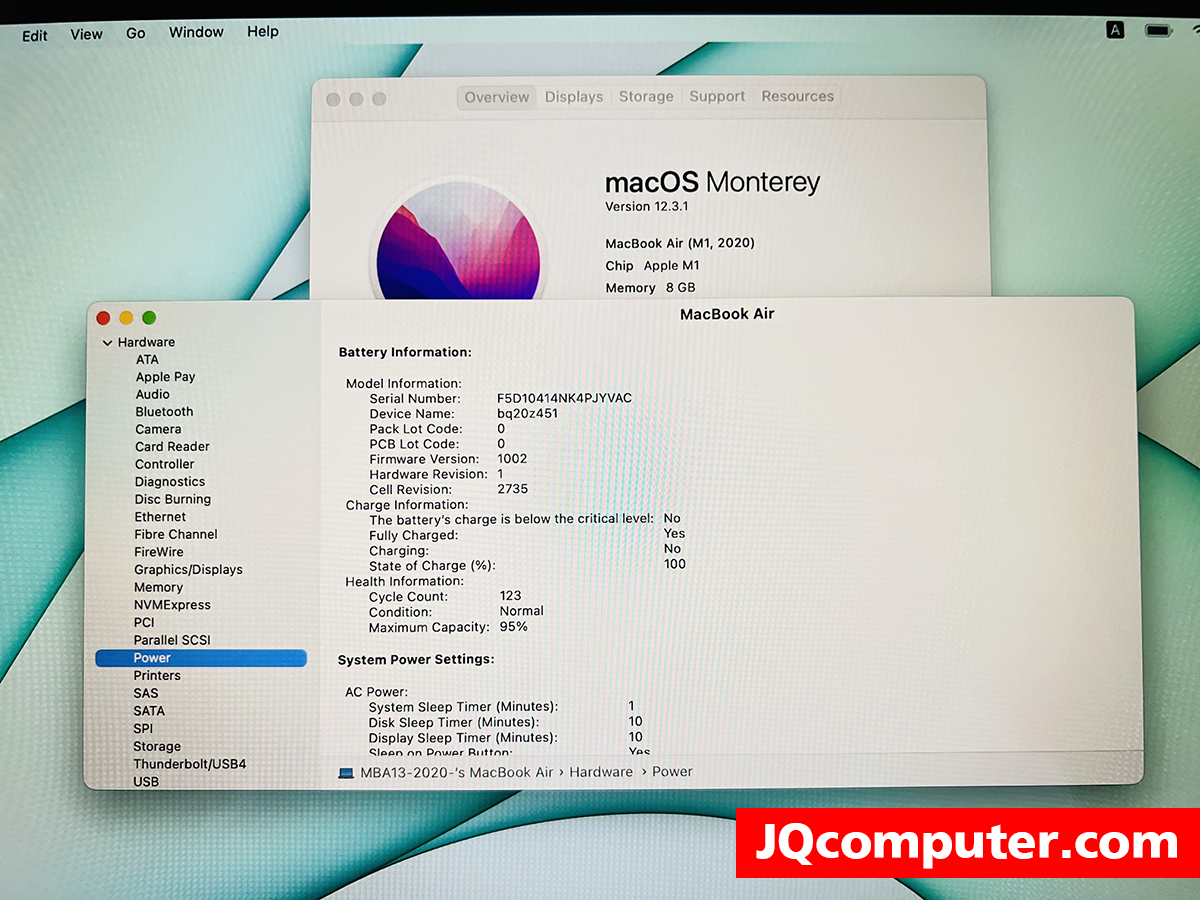Click Power in the path bar
This screenshot has width=1200, height=900.
click(673, 772)
